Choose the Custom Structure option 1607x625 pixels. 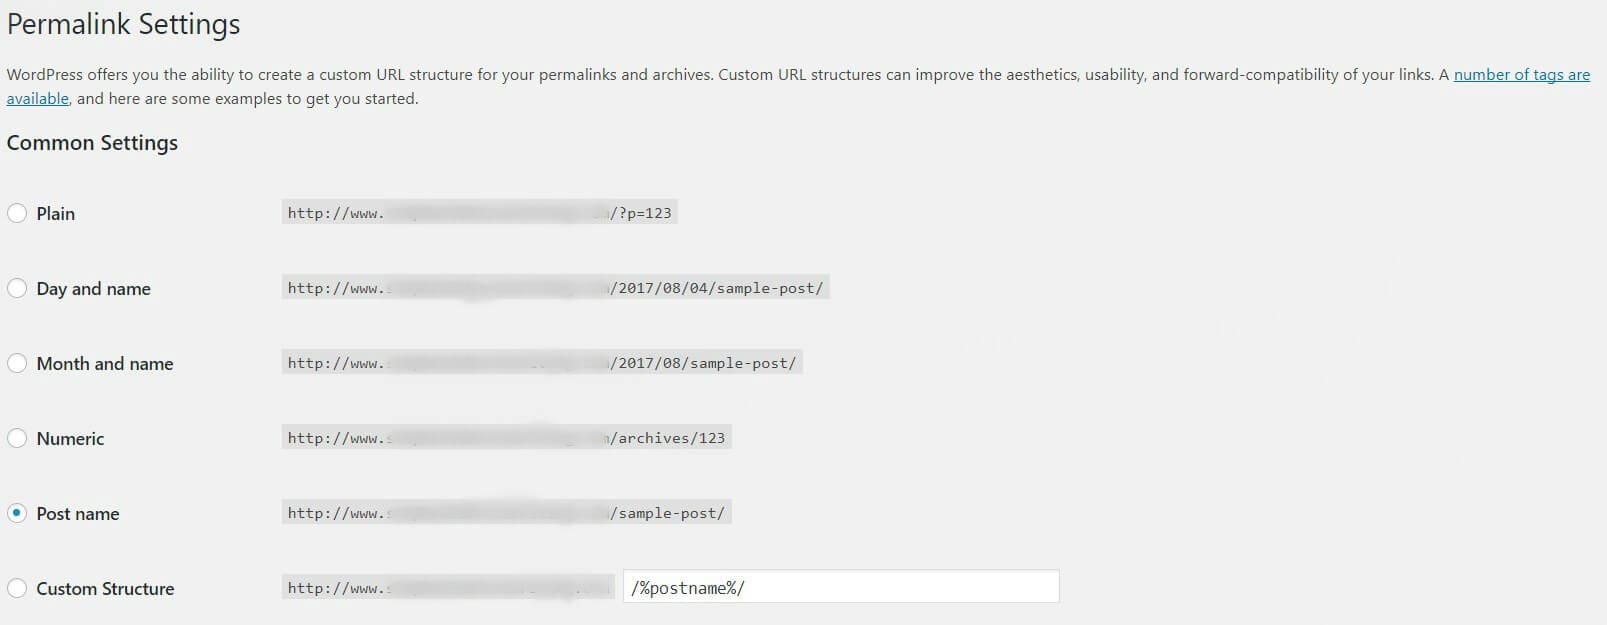[17, 588]
